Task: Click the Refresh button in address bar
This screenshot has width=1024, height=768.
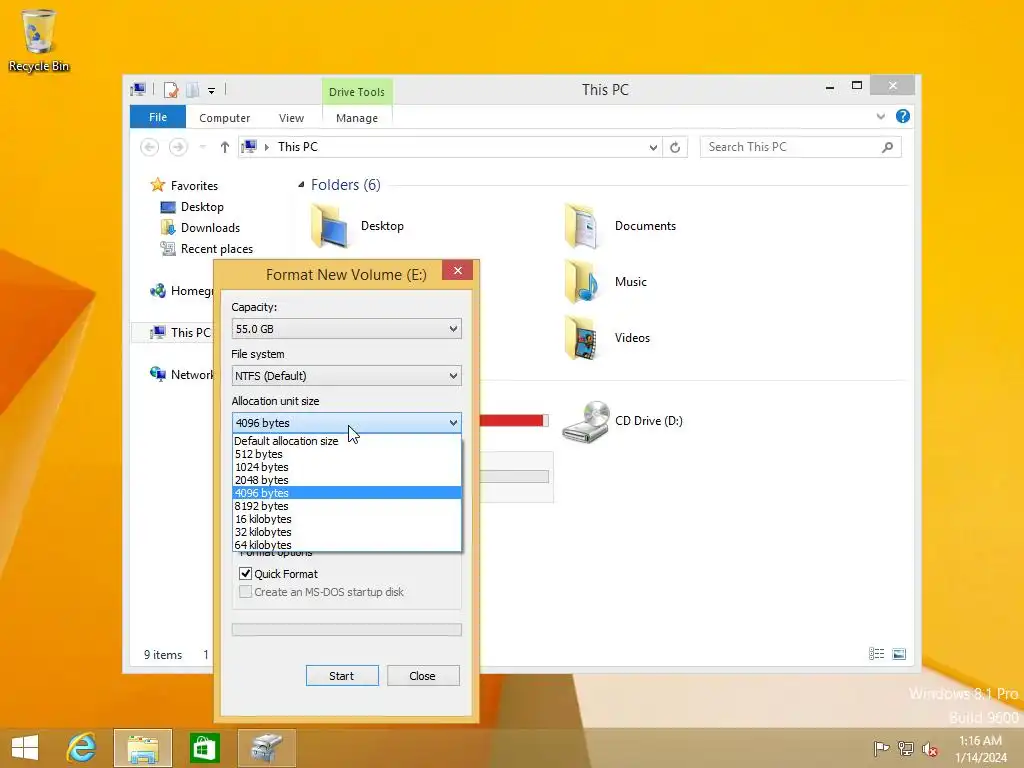Action: [x=675, y=147]
